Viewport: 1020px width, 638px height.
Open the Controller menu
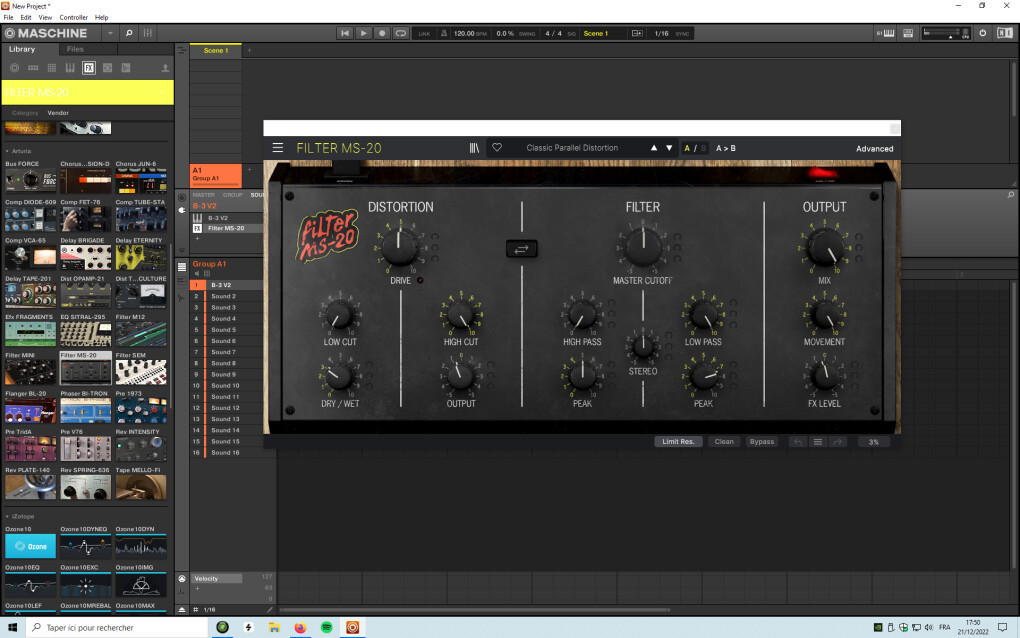pos(74,18)
